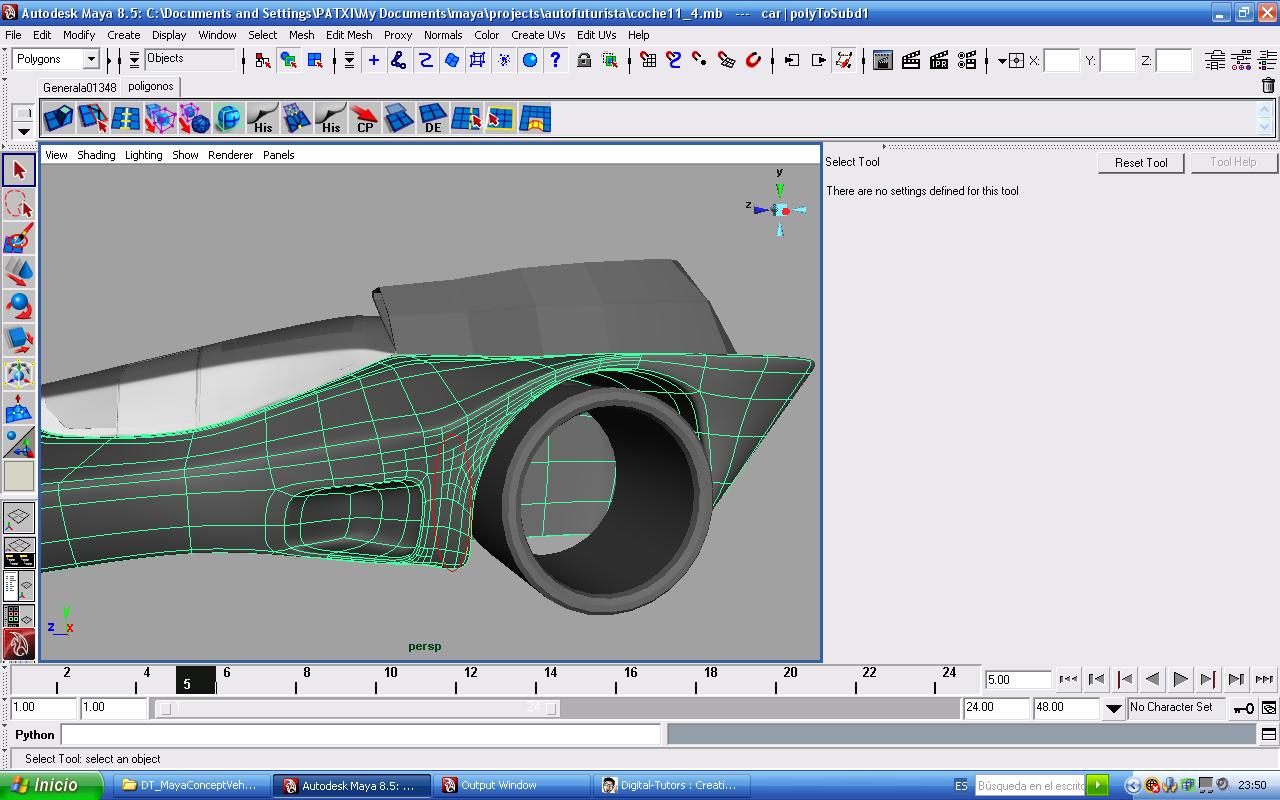Click the DE shelf button
Image resolution: width=1280 pixels, height=800 pixels.
click(x=432, y=119)
